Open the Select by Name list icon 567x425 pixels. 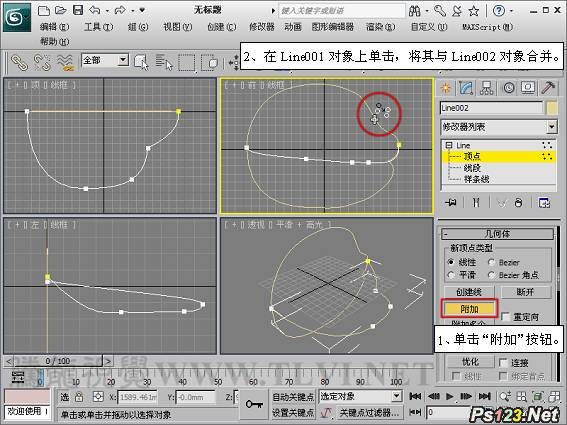pyautogui.click(x=164, y=62)
